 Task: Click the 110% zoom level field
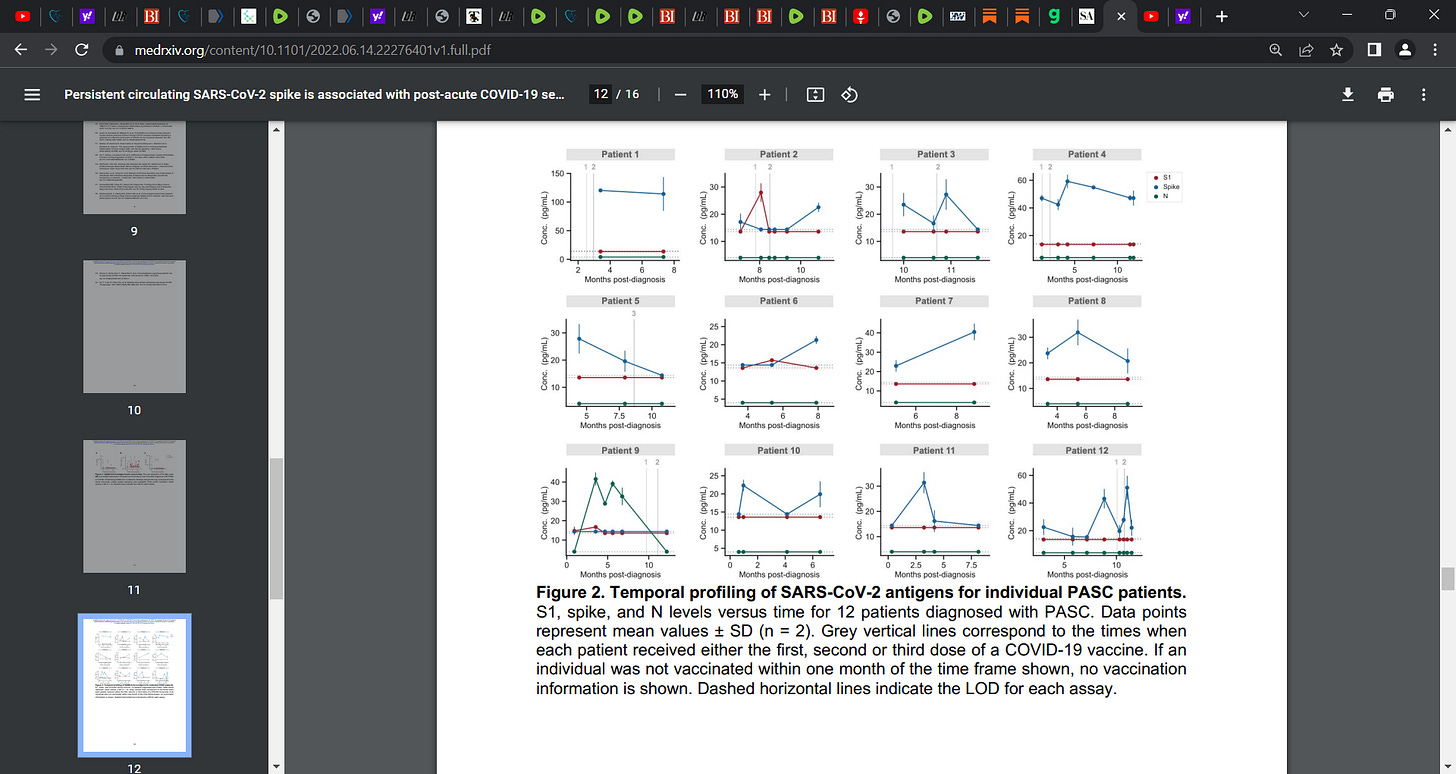tap(723, 94)
